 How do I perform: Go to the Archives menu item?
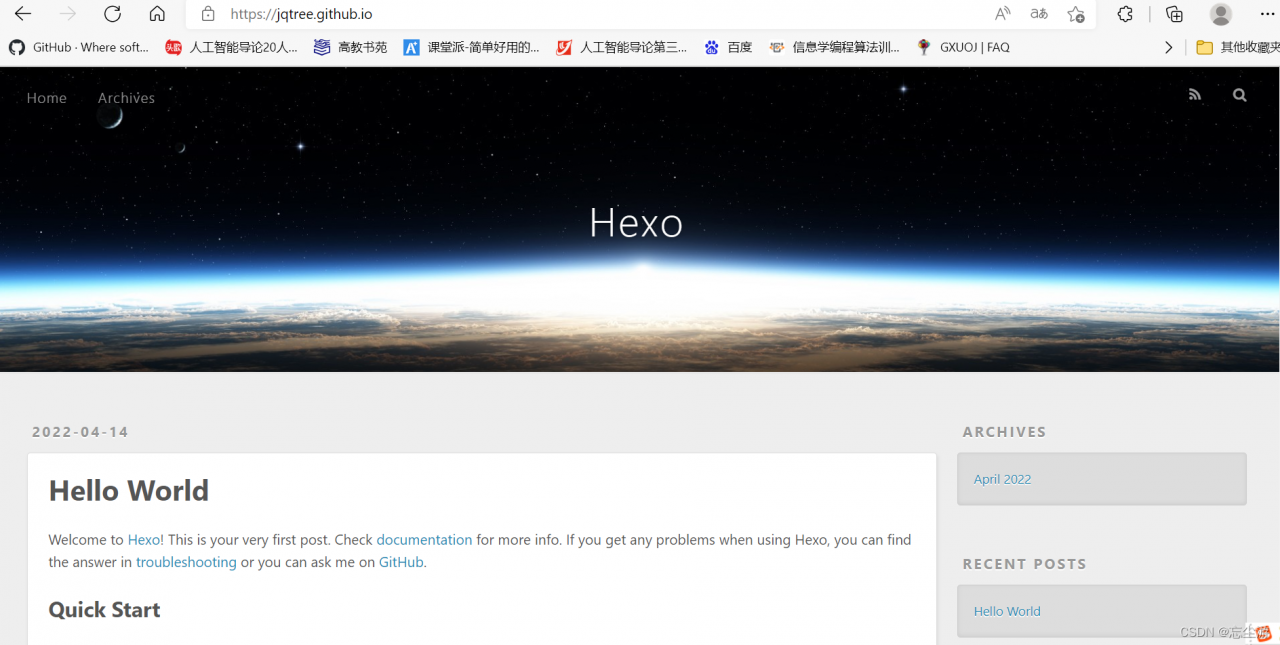(126, 98)
